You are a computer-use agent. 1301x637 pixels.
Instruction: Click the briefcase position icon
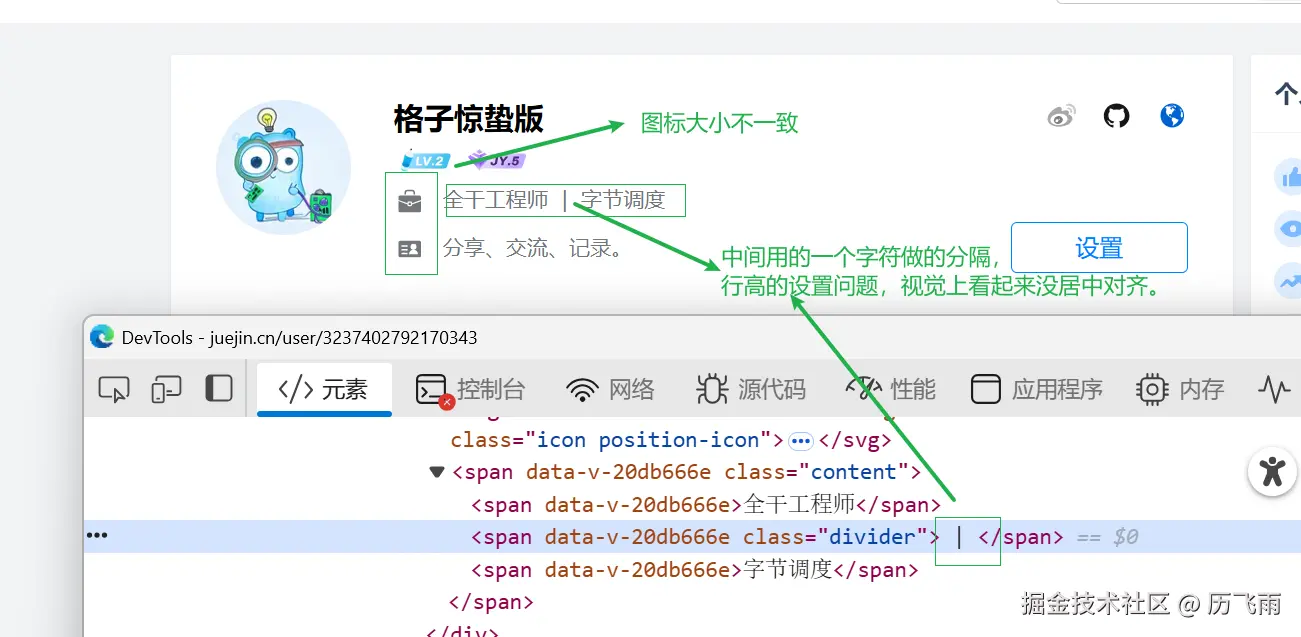[x=410, y=202]
